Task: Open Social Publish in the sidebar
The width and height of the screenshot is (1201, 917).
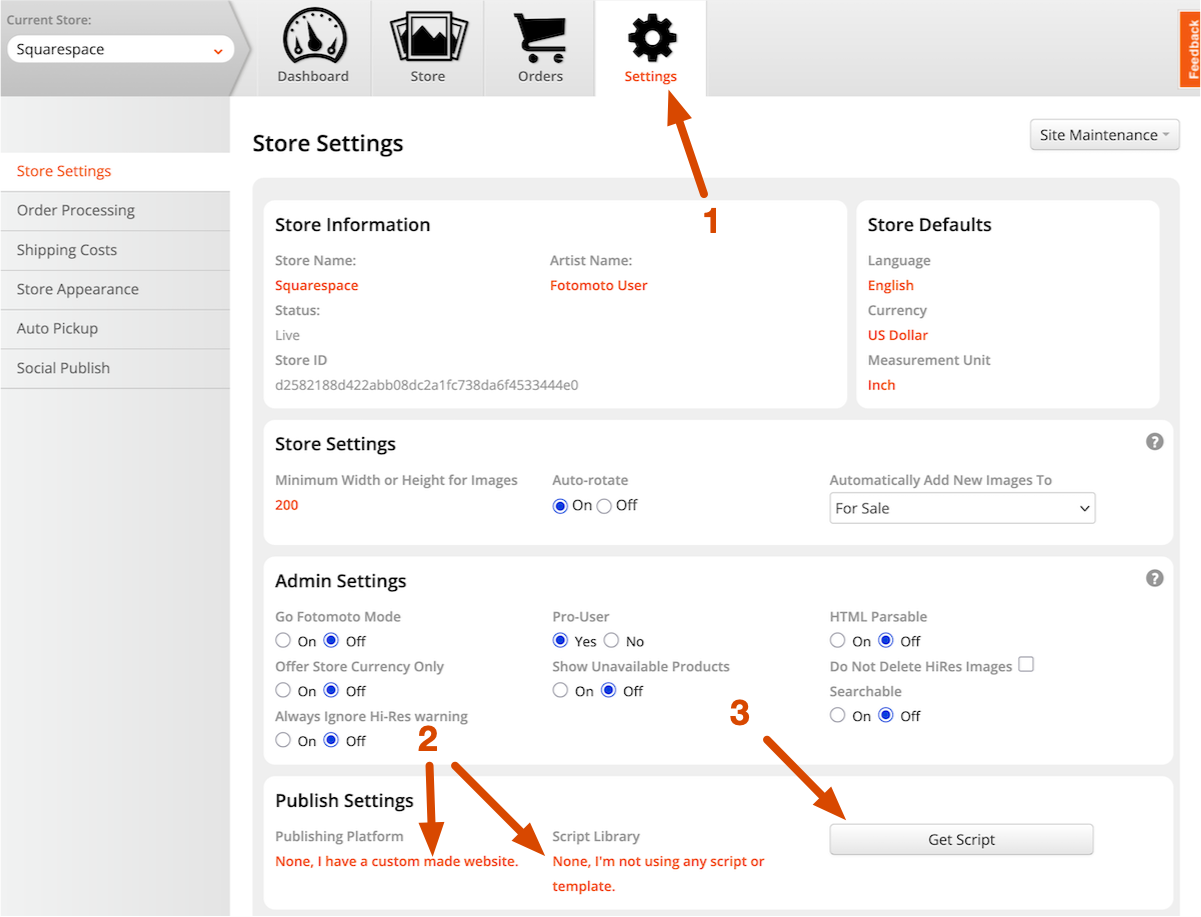Action: (x=115, y=368)
